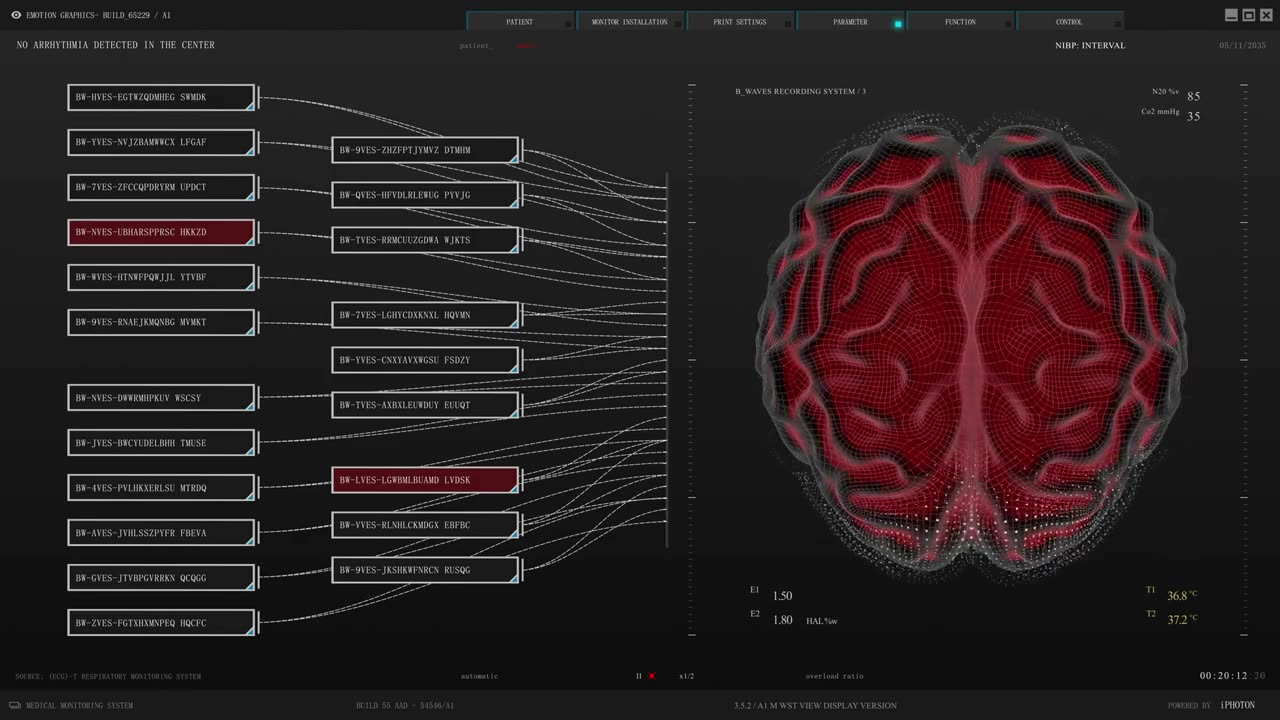Click 'B_WAVES RECORDING SYSTEM / 3' heading
1280x720 pixels.
click(x=800, y=91)
